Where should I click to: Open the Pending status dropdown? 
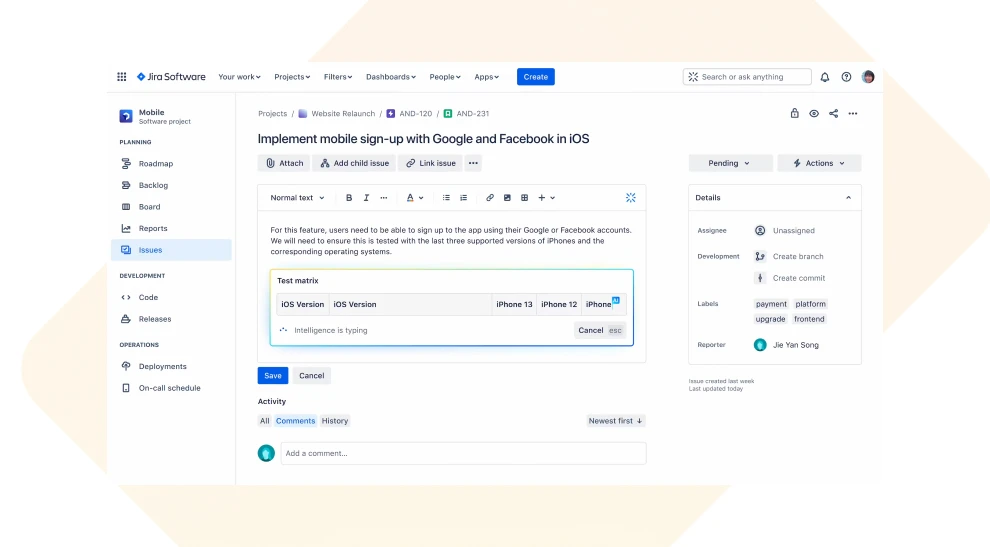click(730, 163)
